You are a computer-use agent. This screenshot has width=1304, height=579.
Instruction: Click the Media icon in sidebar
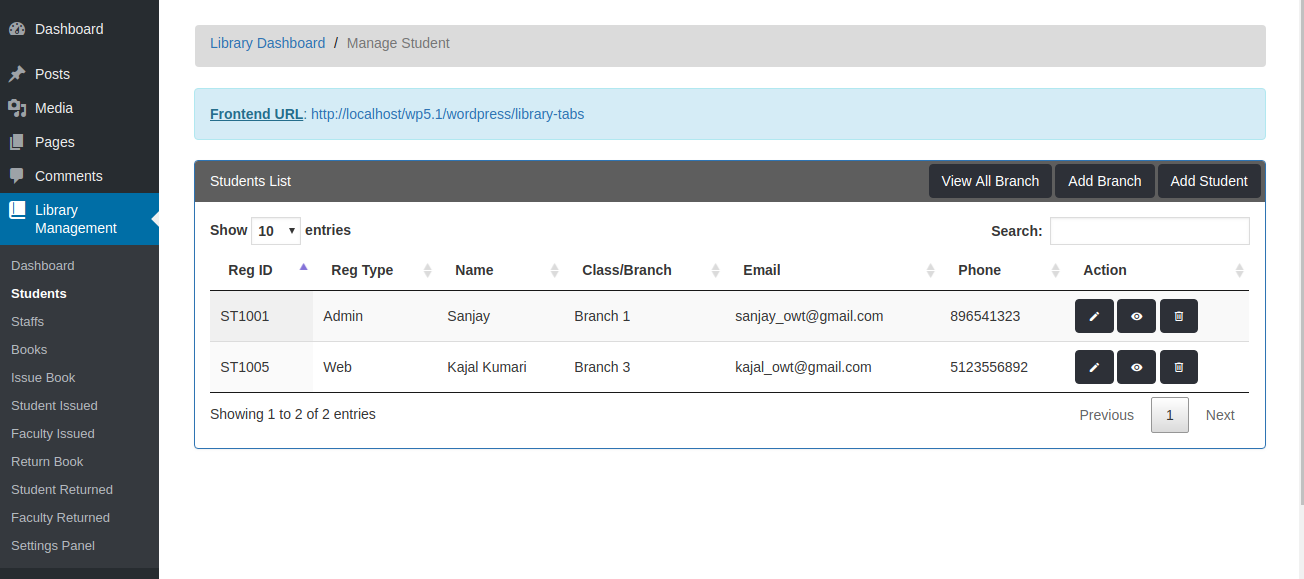[x=17, y=108]
